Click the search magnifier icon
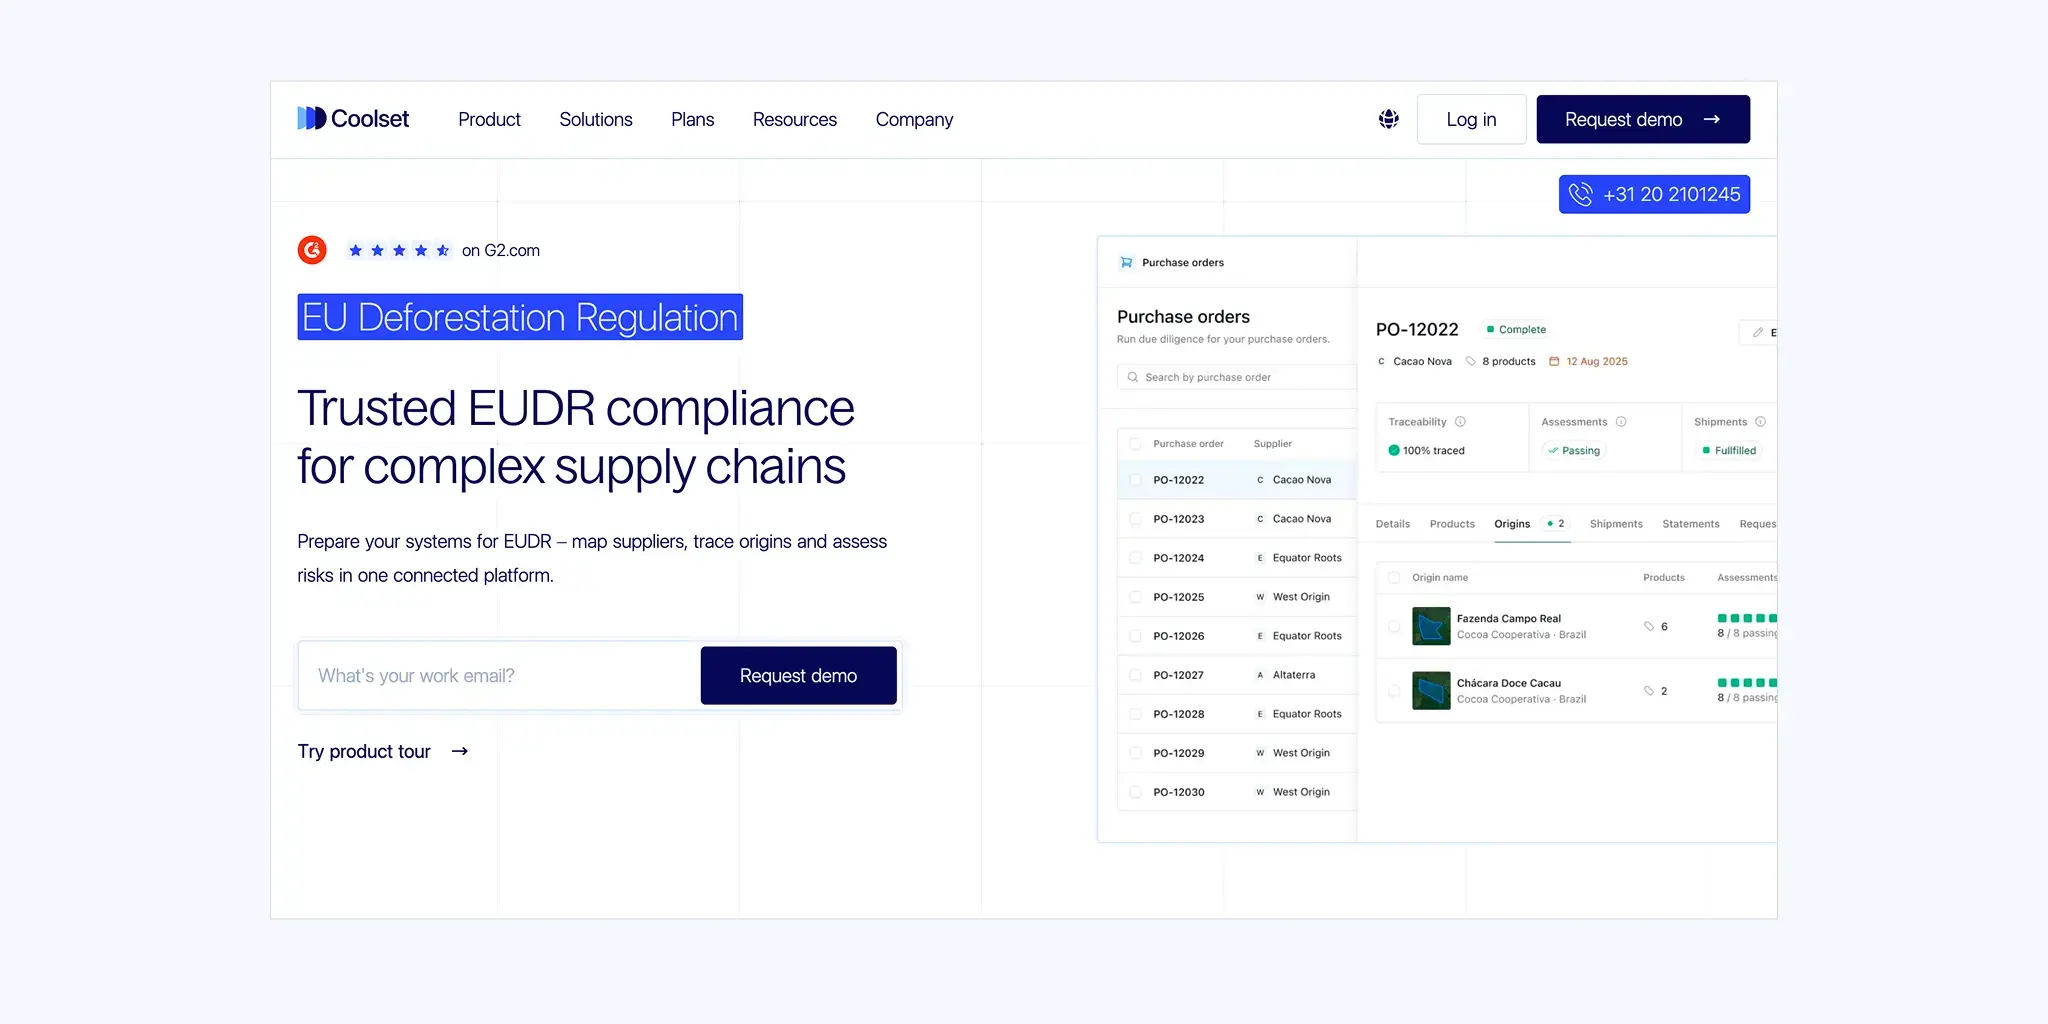This screenshot has width=2048, height=1024. click(1133, 377)
